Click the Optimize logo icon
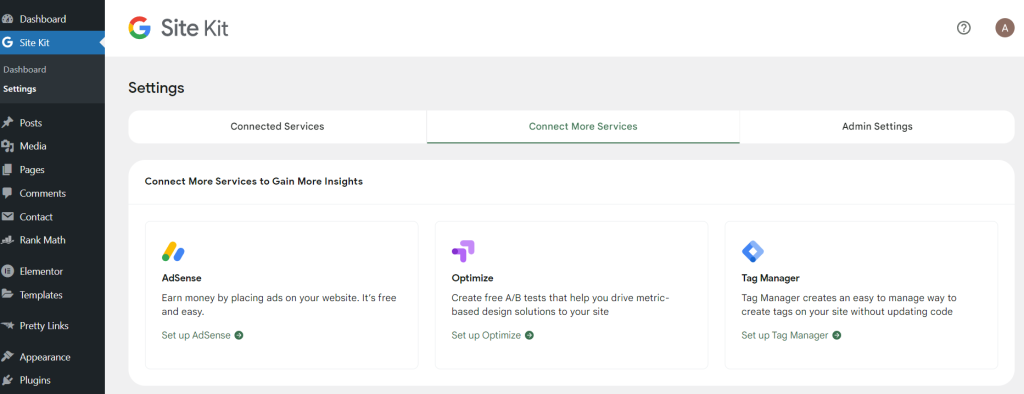Viewport: 1024px width, 394px height. tap(463, 252)
